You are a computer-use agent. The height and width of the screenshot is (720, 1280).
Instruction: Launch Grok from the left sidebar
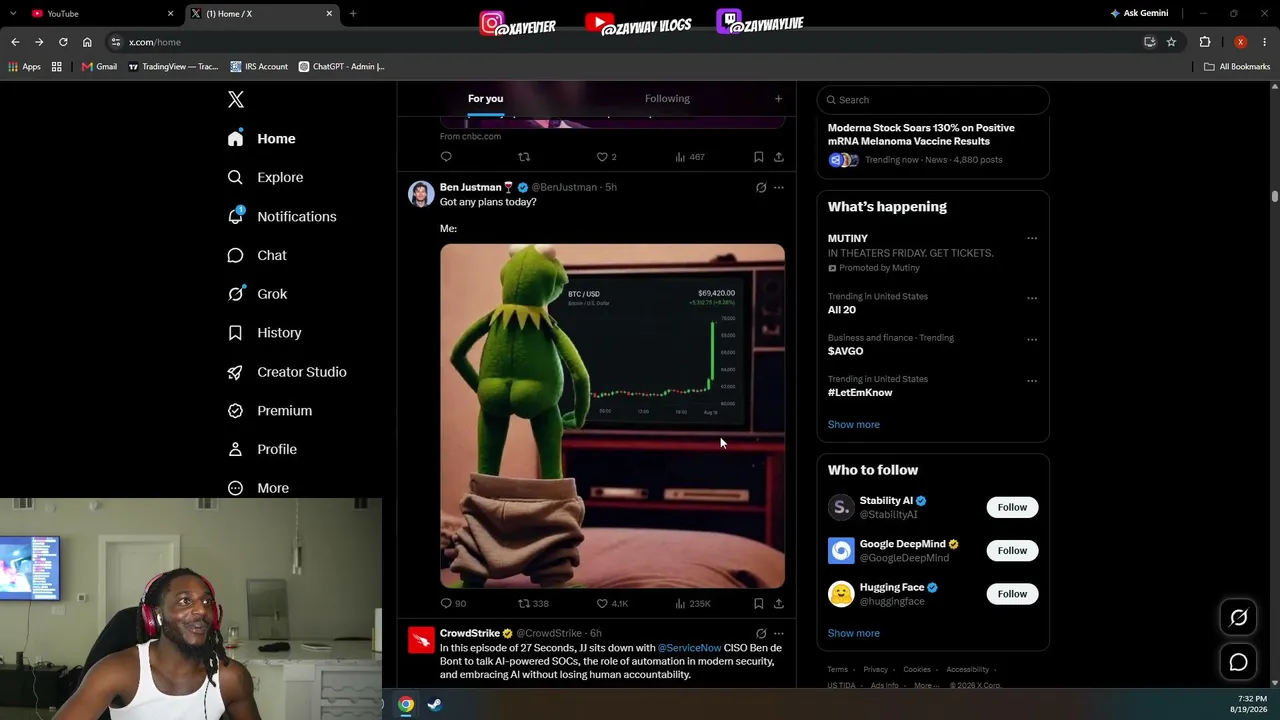coord(257,294)
